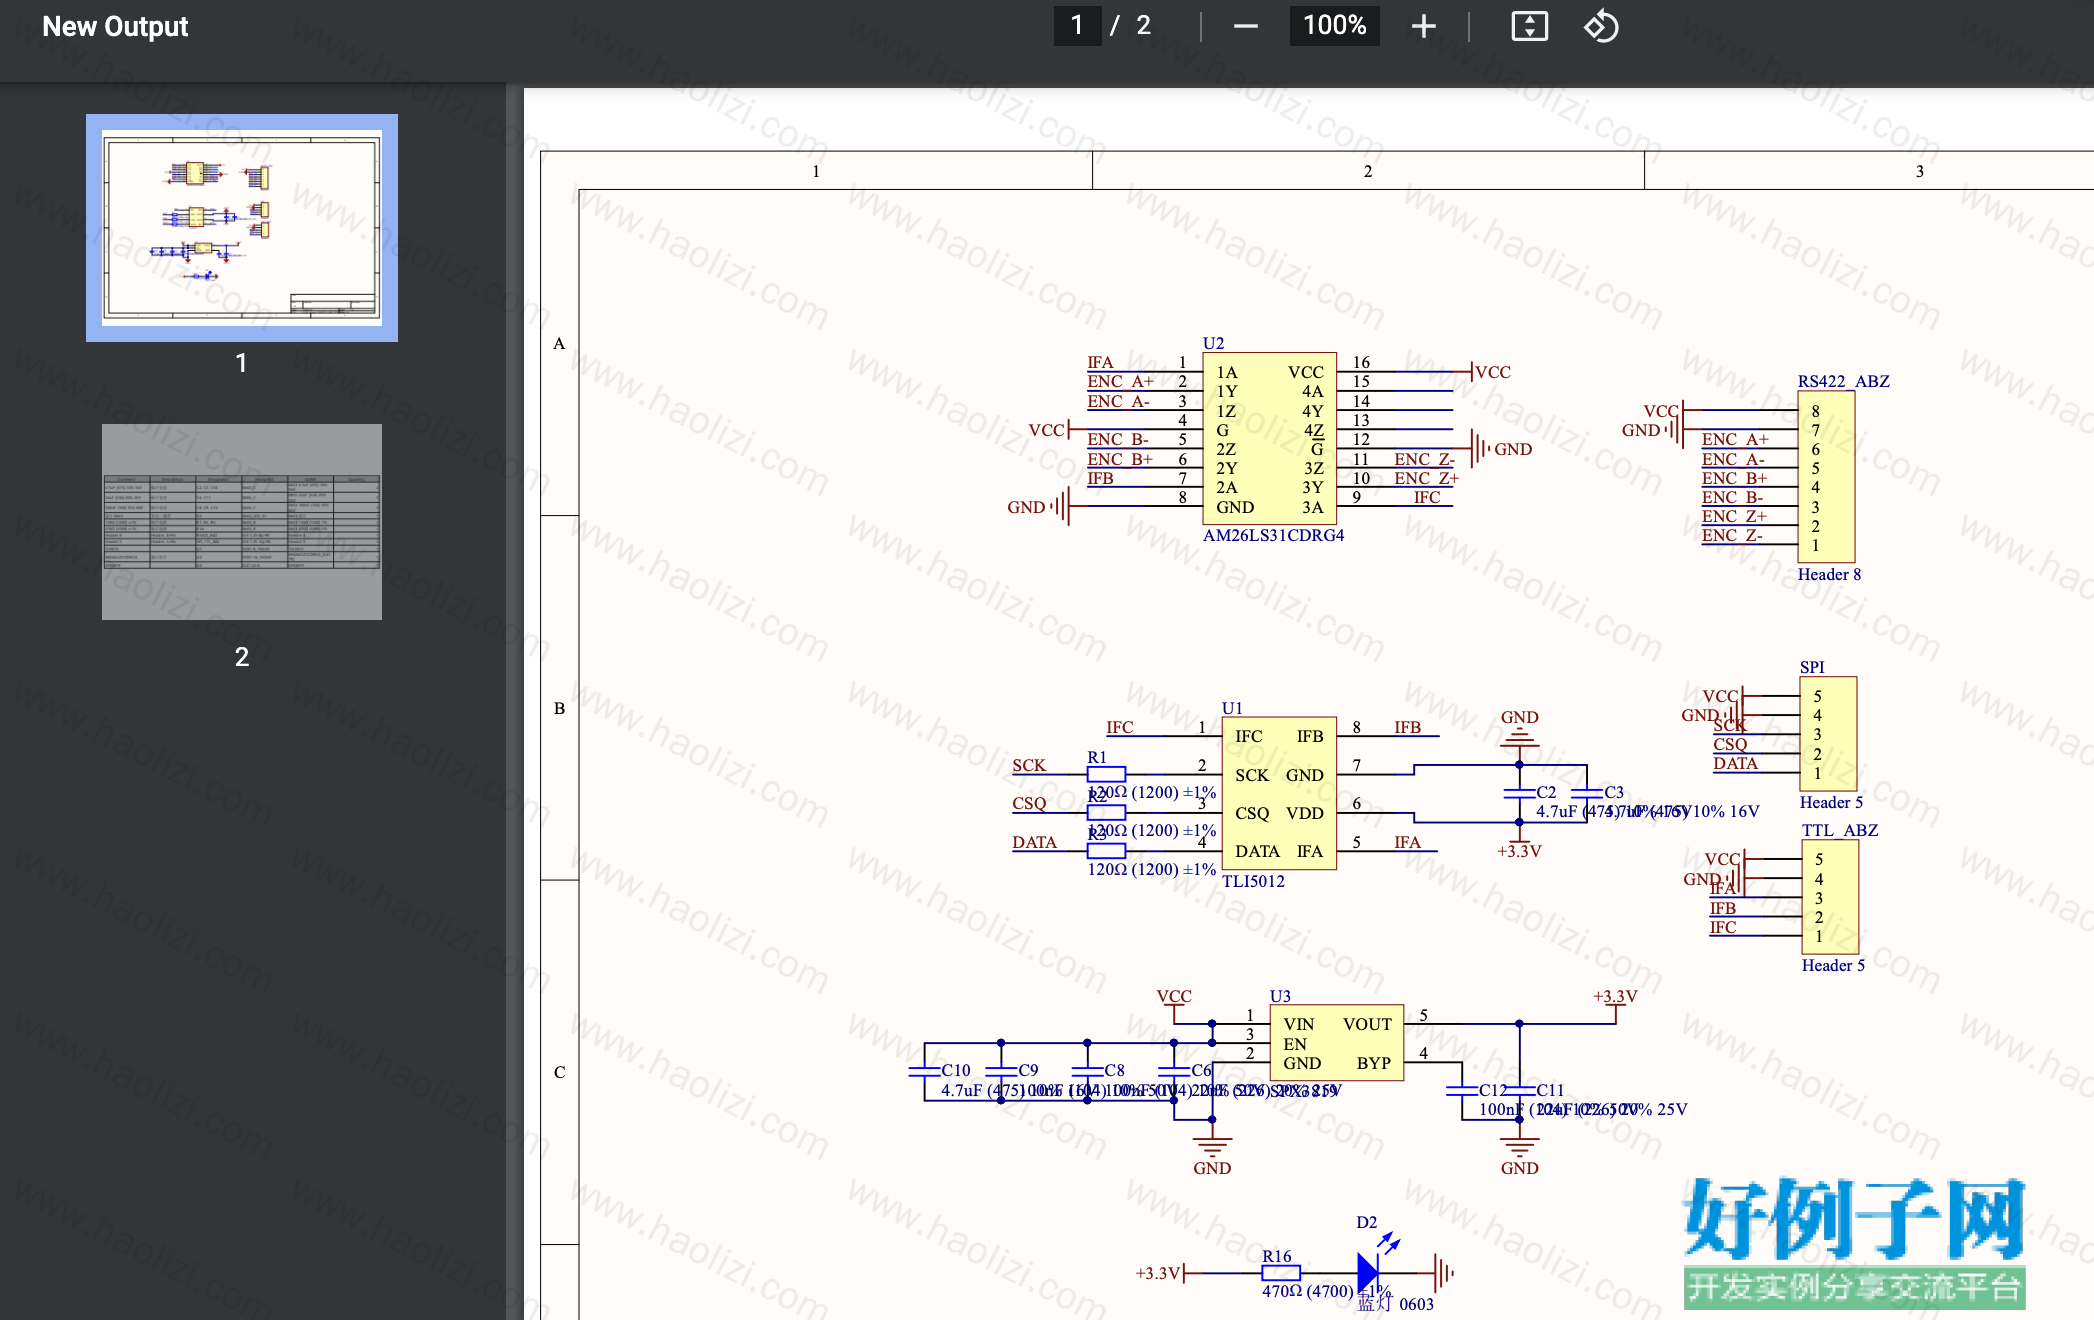This screenshot has height=1320, width=2094.
Task: Click the 100% zoom level field
Action: pos(1334,25)
